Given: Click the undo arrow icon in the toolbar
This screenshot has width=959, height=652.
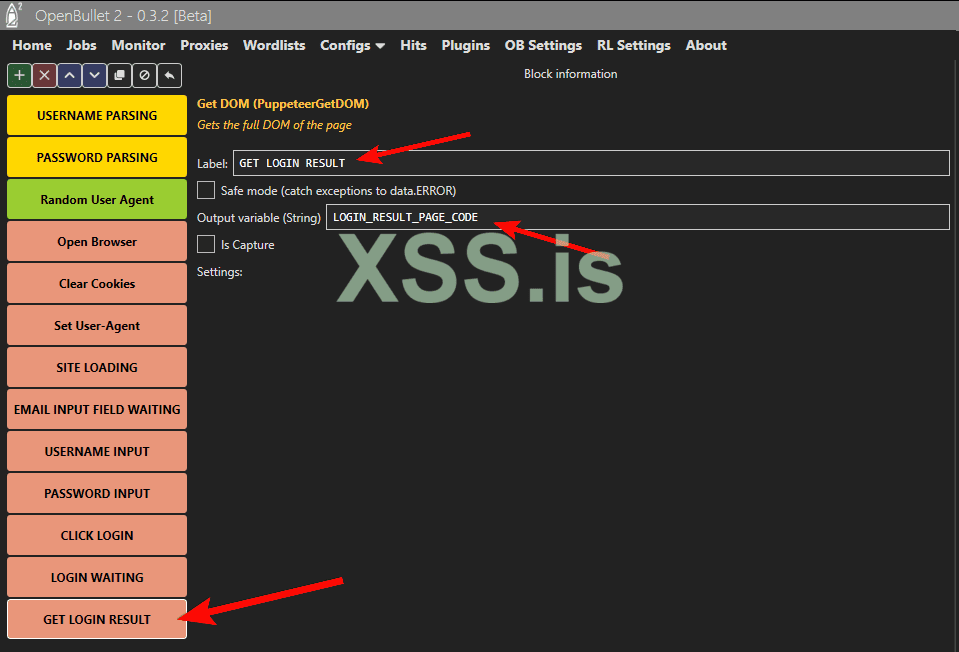Looking at the screenshot, I should point(169,76).
